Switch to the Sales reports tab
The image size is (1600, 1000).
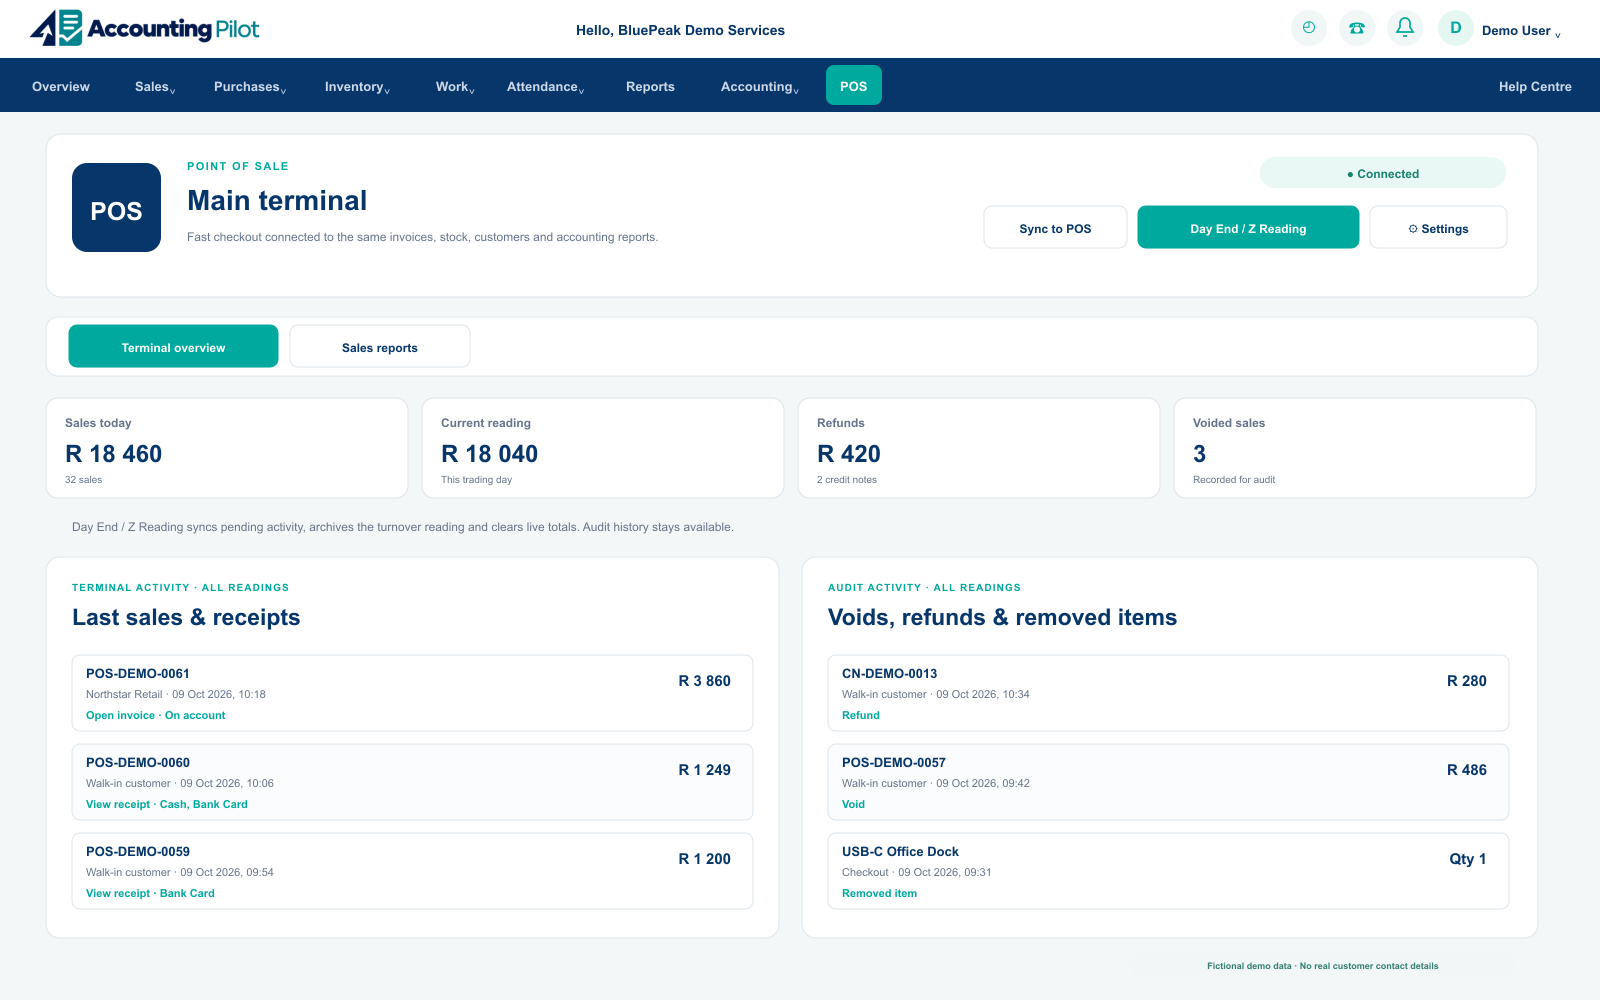click(x=380, y=346)
